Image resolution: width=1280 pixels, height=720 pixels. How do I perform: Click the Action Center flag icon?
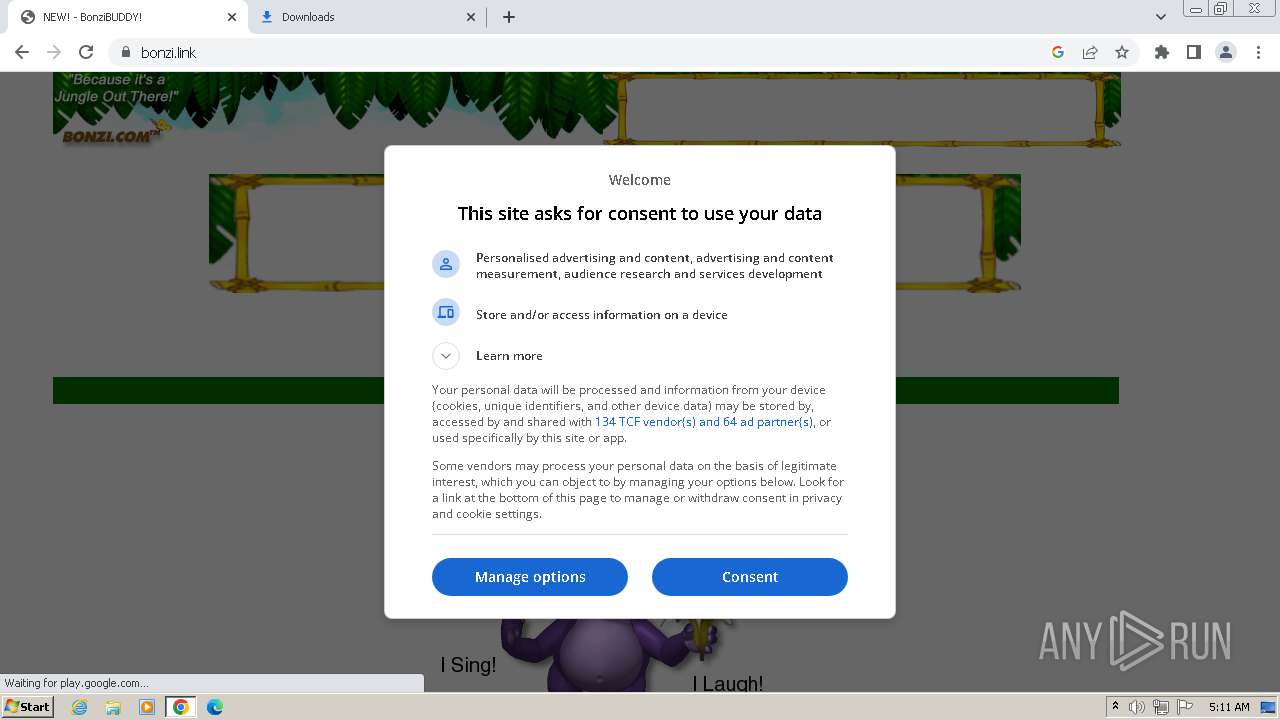pyautogui.click(x=1184, y=707)
